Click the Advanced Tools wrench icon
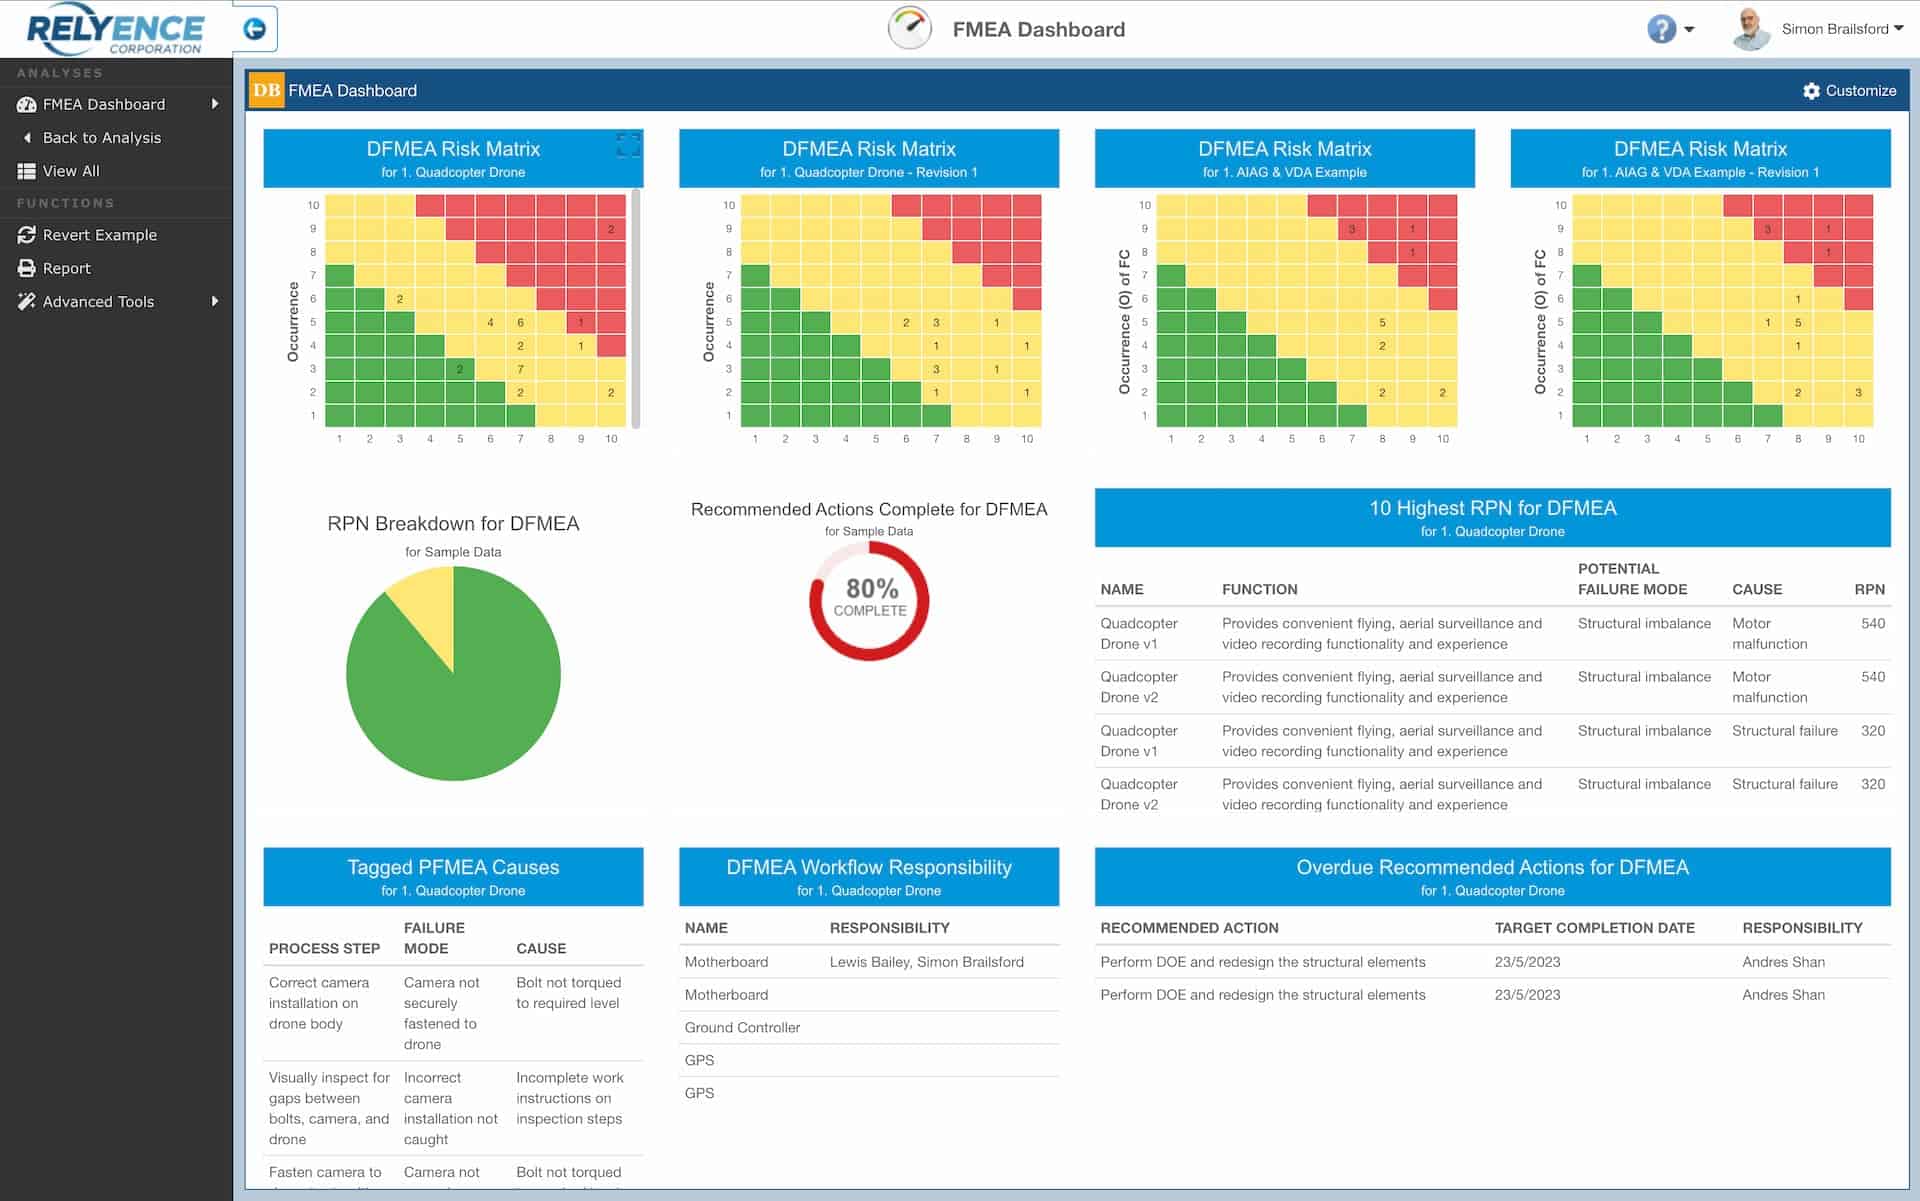The width and height of the screenshot is (1920, 1201). [26, 301]
